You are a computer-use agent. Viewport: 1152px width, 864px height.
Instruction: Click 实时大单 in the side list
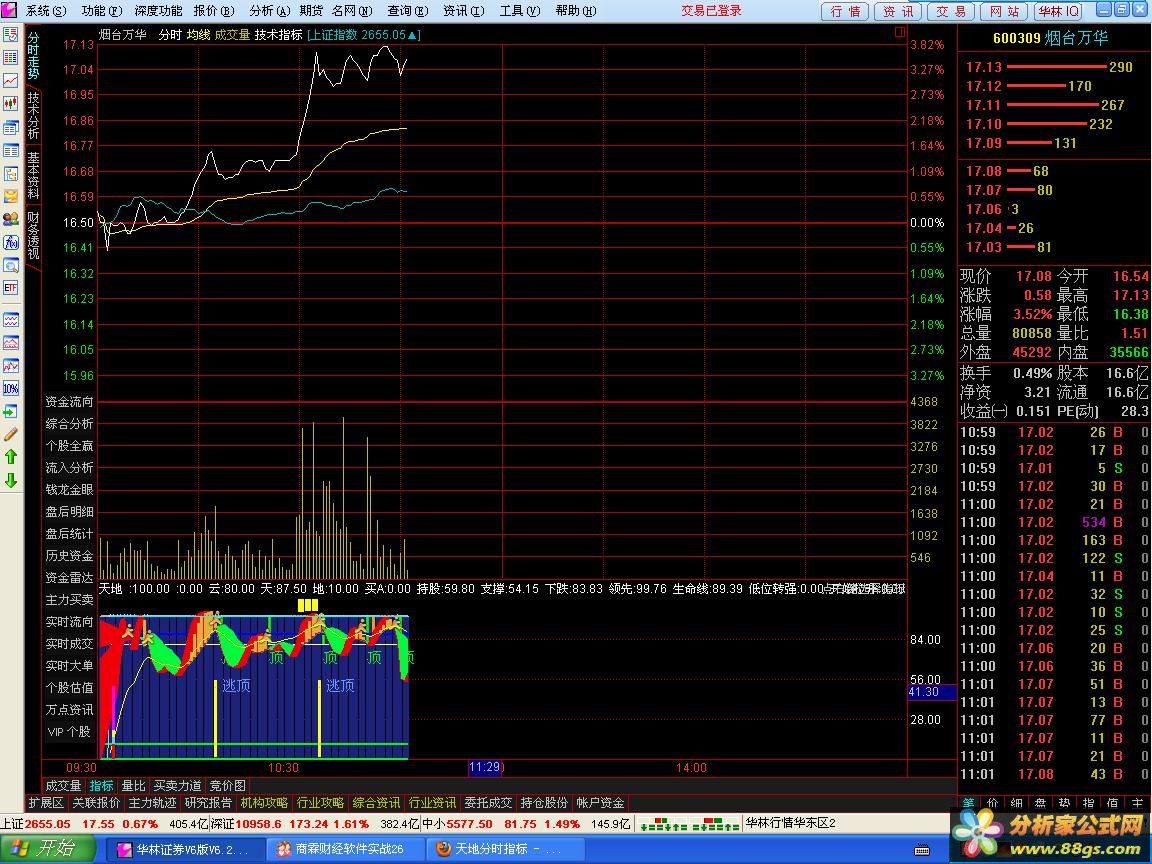click(69, 665)
